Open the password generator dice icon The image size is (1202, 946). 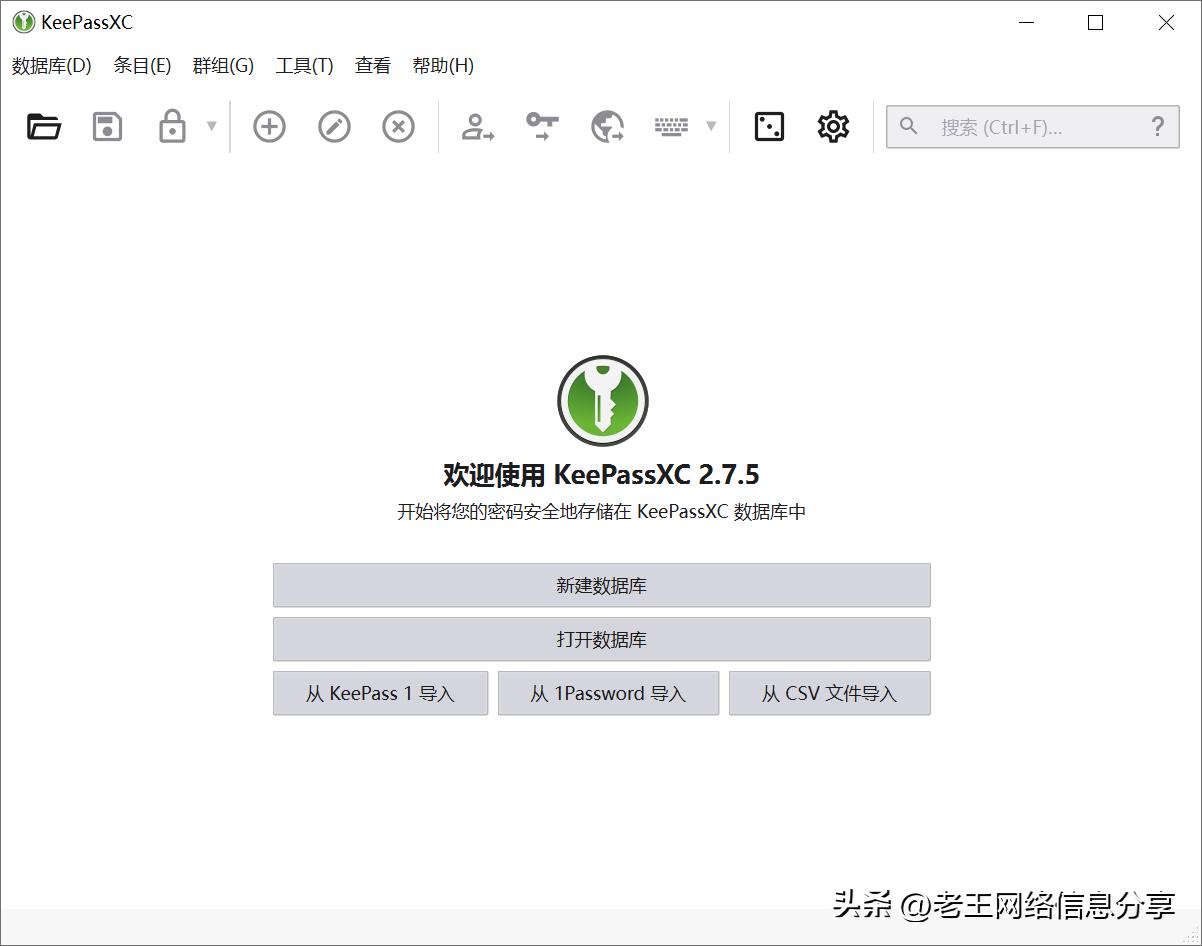pyautogui.click(x=768, y=126)
